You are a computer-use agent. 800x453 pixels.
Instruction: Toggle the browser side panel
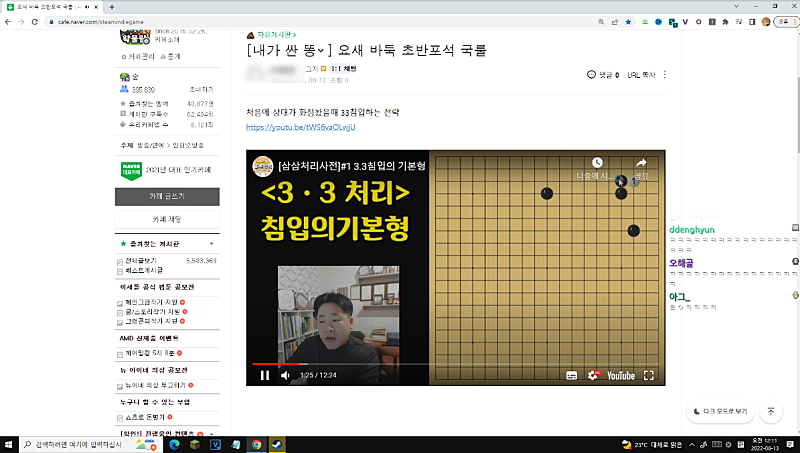(x=752, y=22)
